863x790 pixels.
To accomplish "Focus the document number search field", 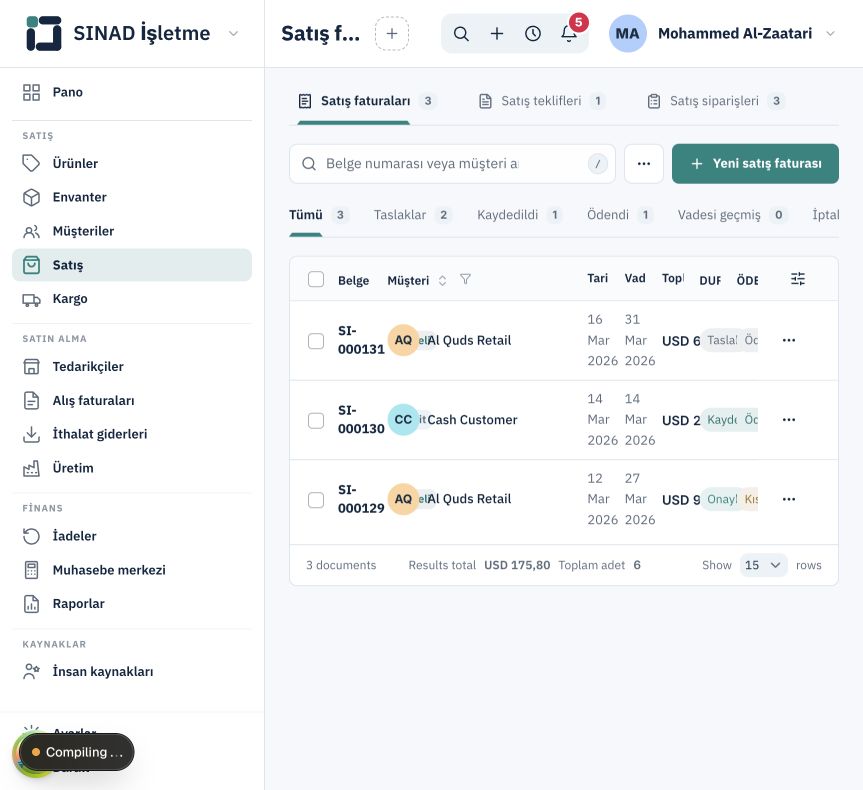I will pyautogui.click(x=452, y=164).
